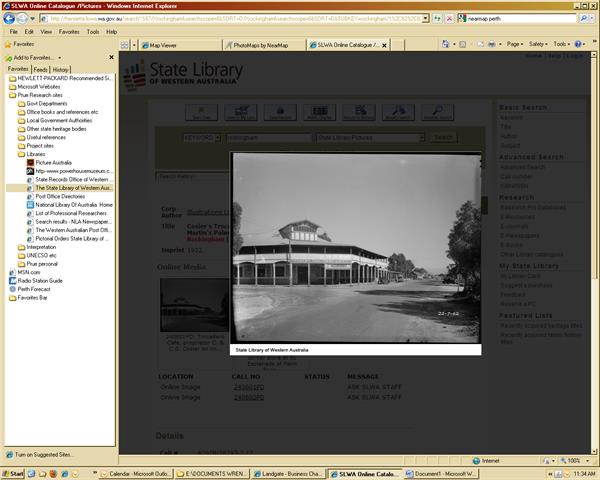This screenshot has width=600, height=480.
Task: Click the Refresh page icon
Action: click(437, 18)
